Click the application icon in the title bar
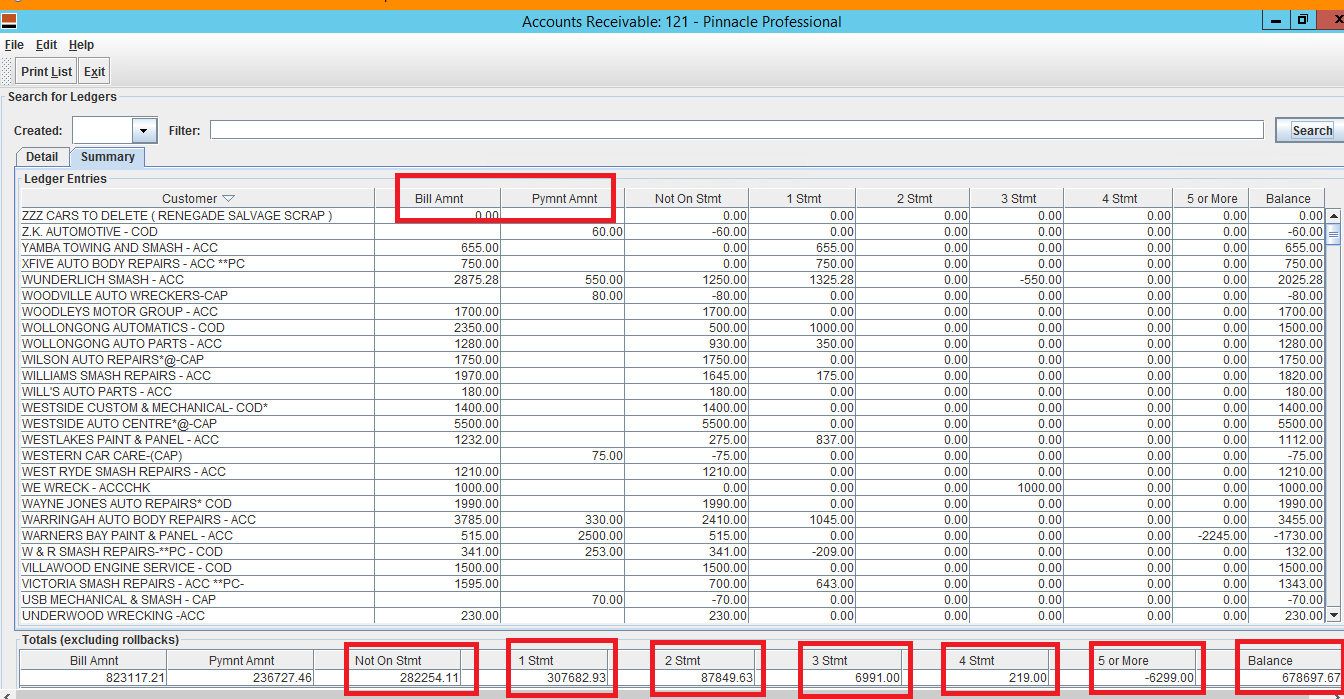The image size is (1344, 699). pyautogui.click(x=9, y=21)
